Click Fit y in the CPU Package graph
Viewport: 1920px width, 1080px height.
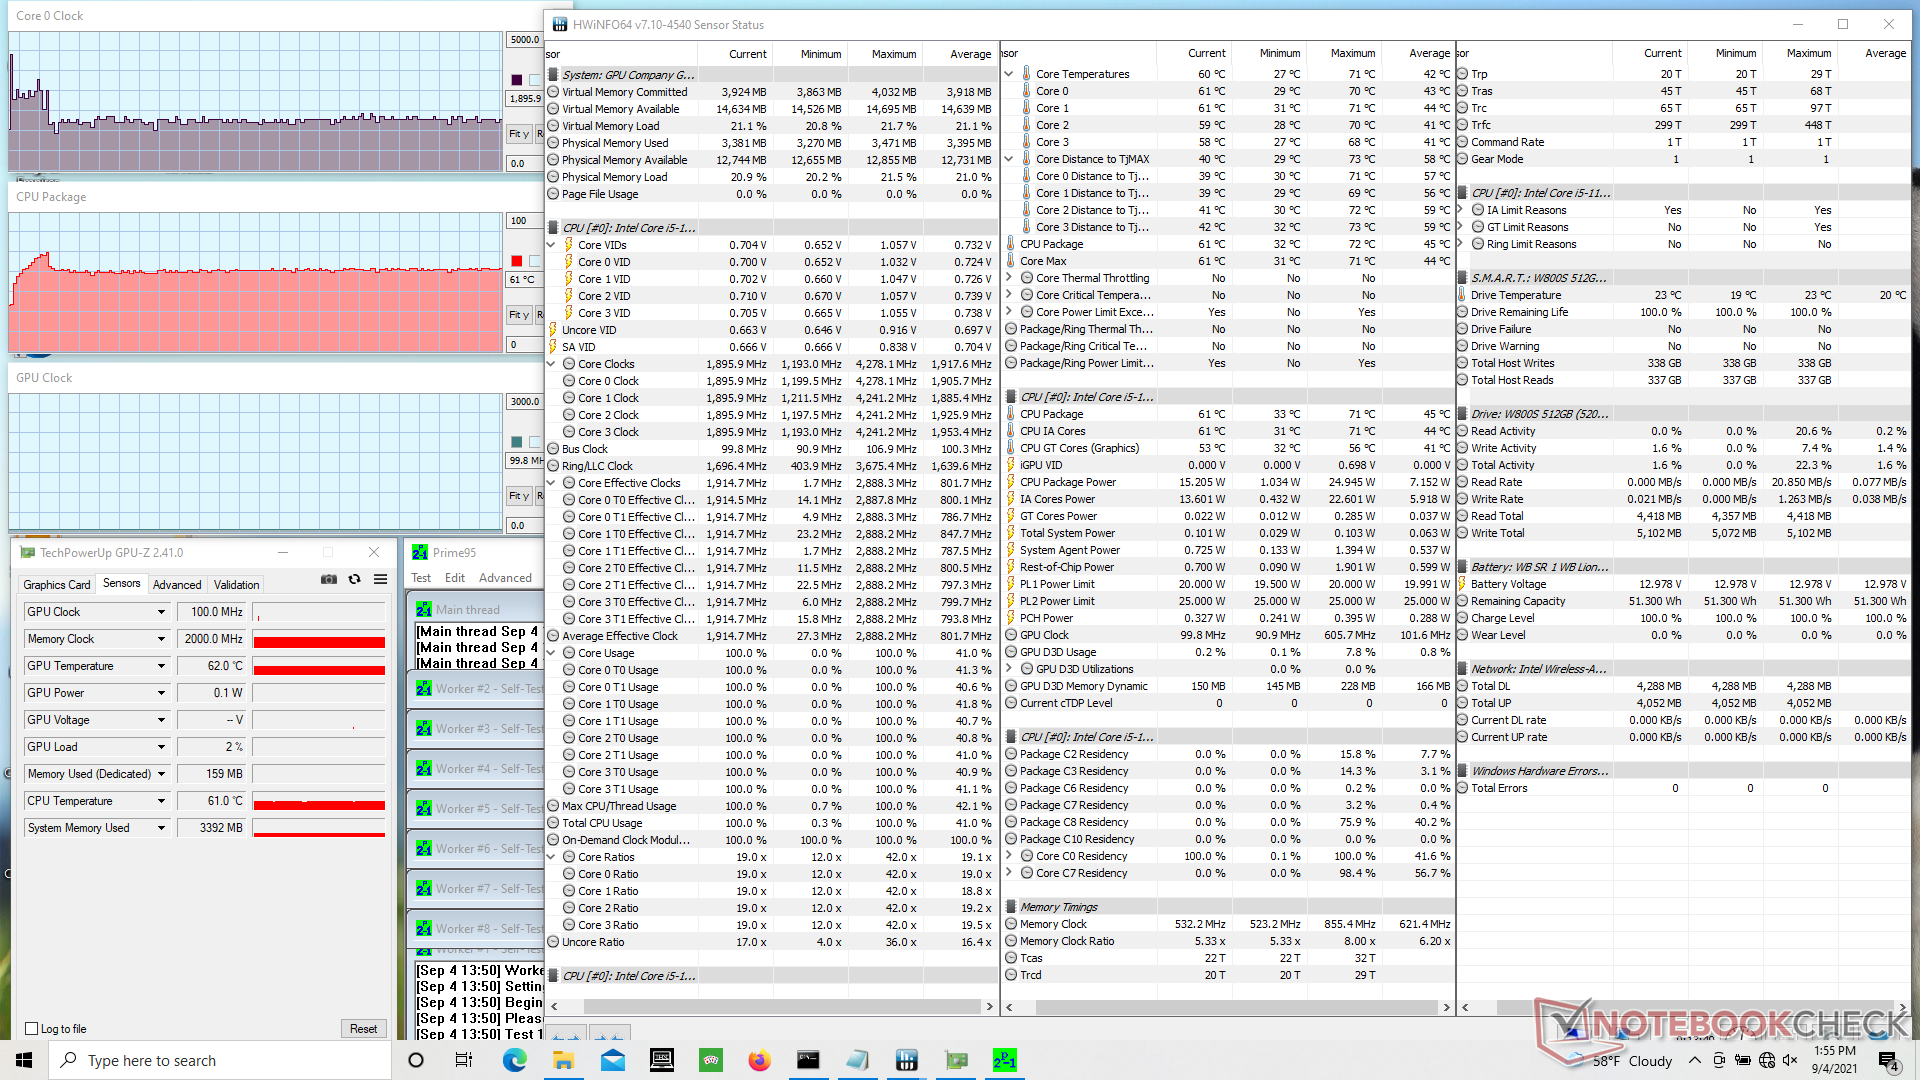518,314
